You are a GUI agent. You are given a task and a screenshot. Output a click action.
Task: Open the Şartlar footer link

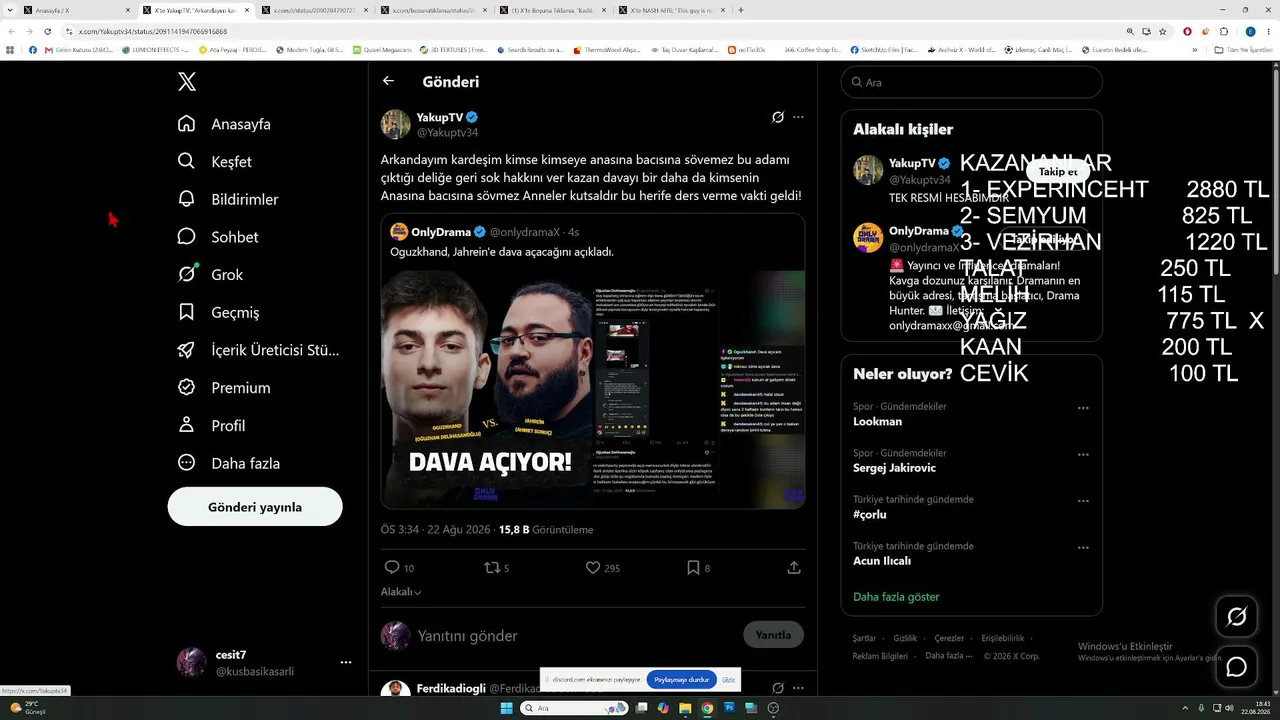[864, 638]
